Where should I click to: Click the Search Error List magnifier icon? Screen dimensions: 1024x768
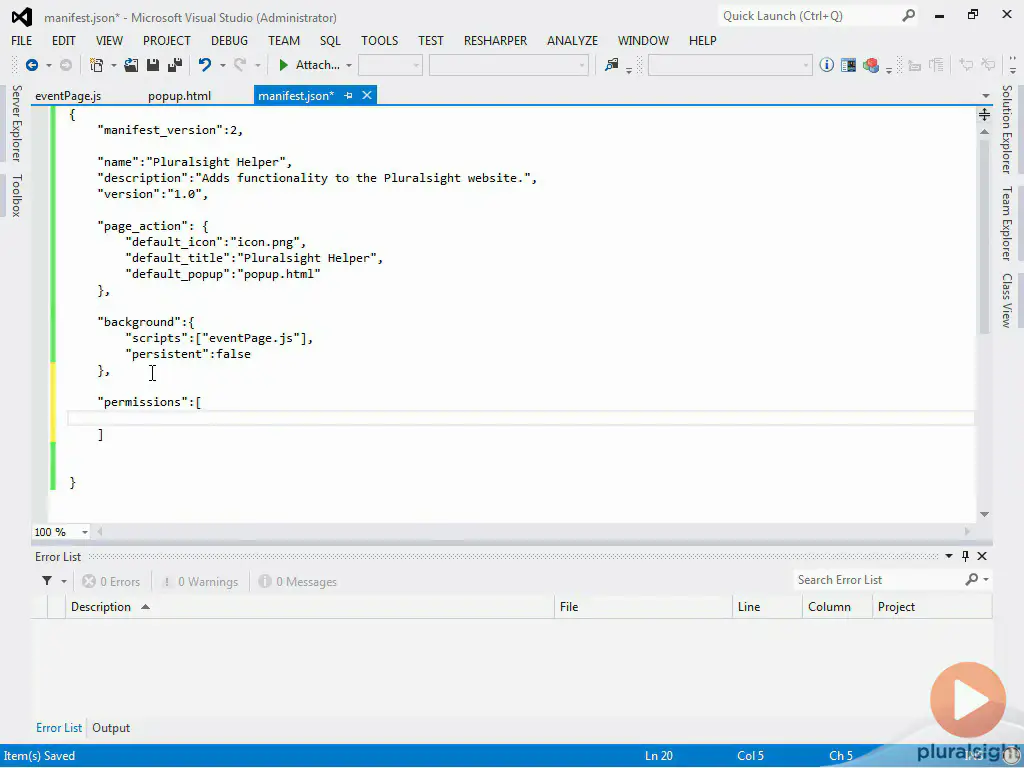coord(972,579)
